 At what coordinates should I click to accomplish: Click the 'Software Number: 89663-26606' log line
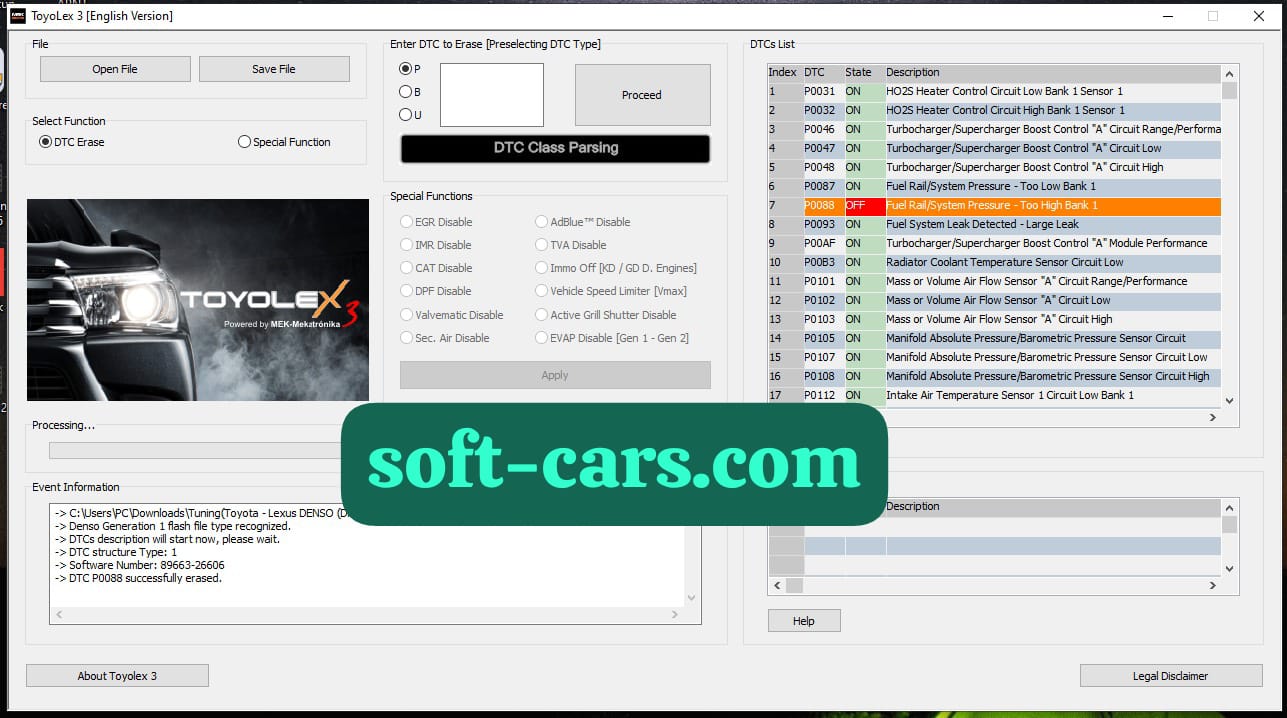140,565
